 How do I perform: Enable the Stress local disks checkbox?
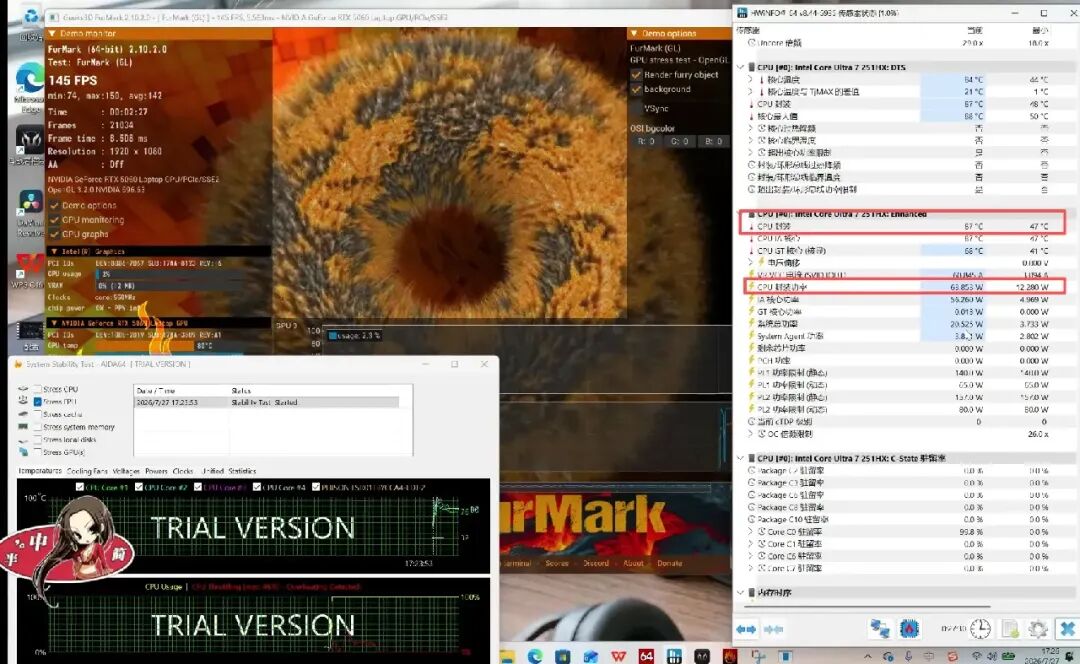(x=38, y=439)
